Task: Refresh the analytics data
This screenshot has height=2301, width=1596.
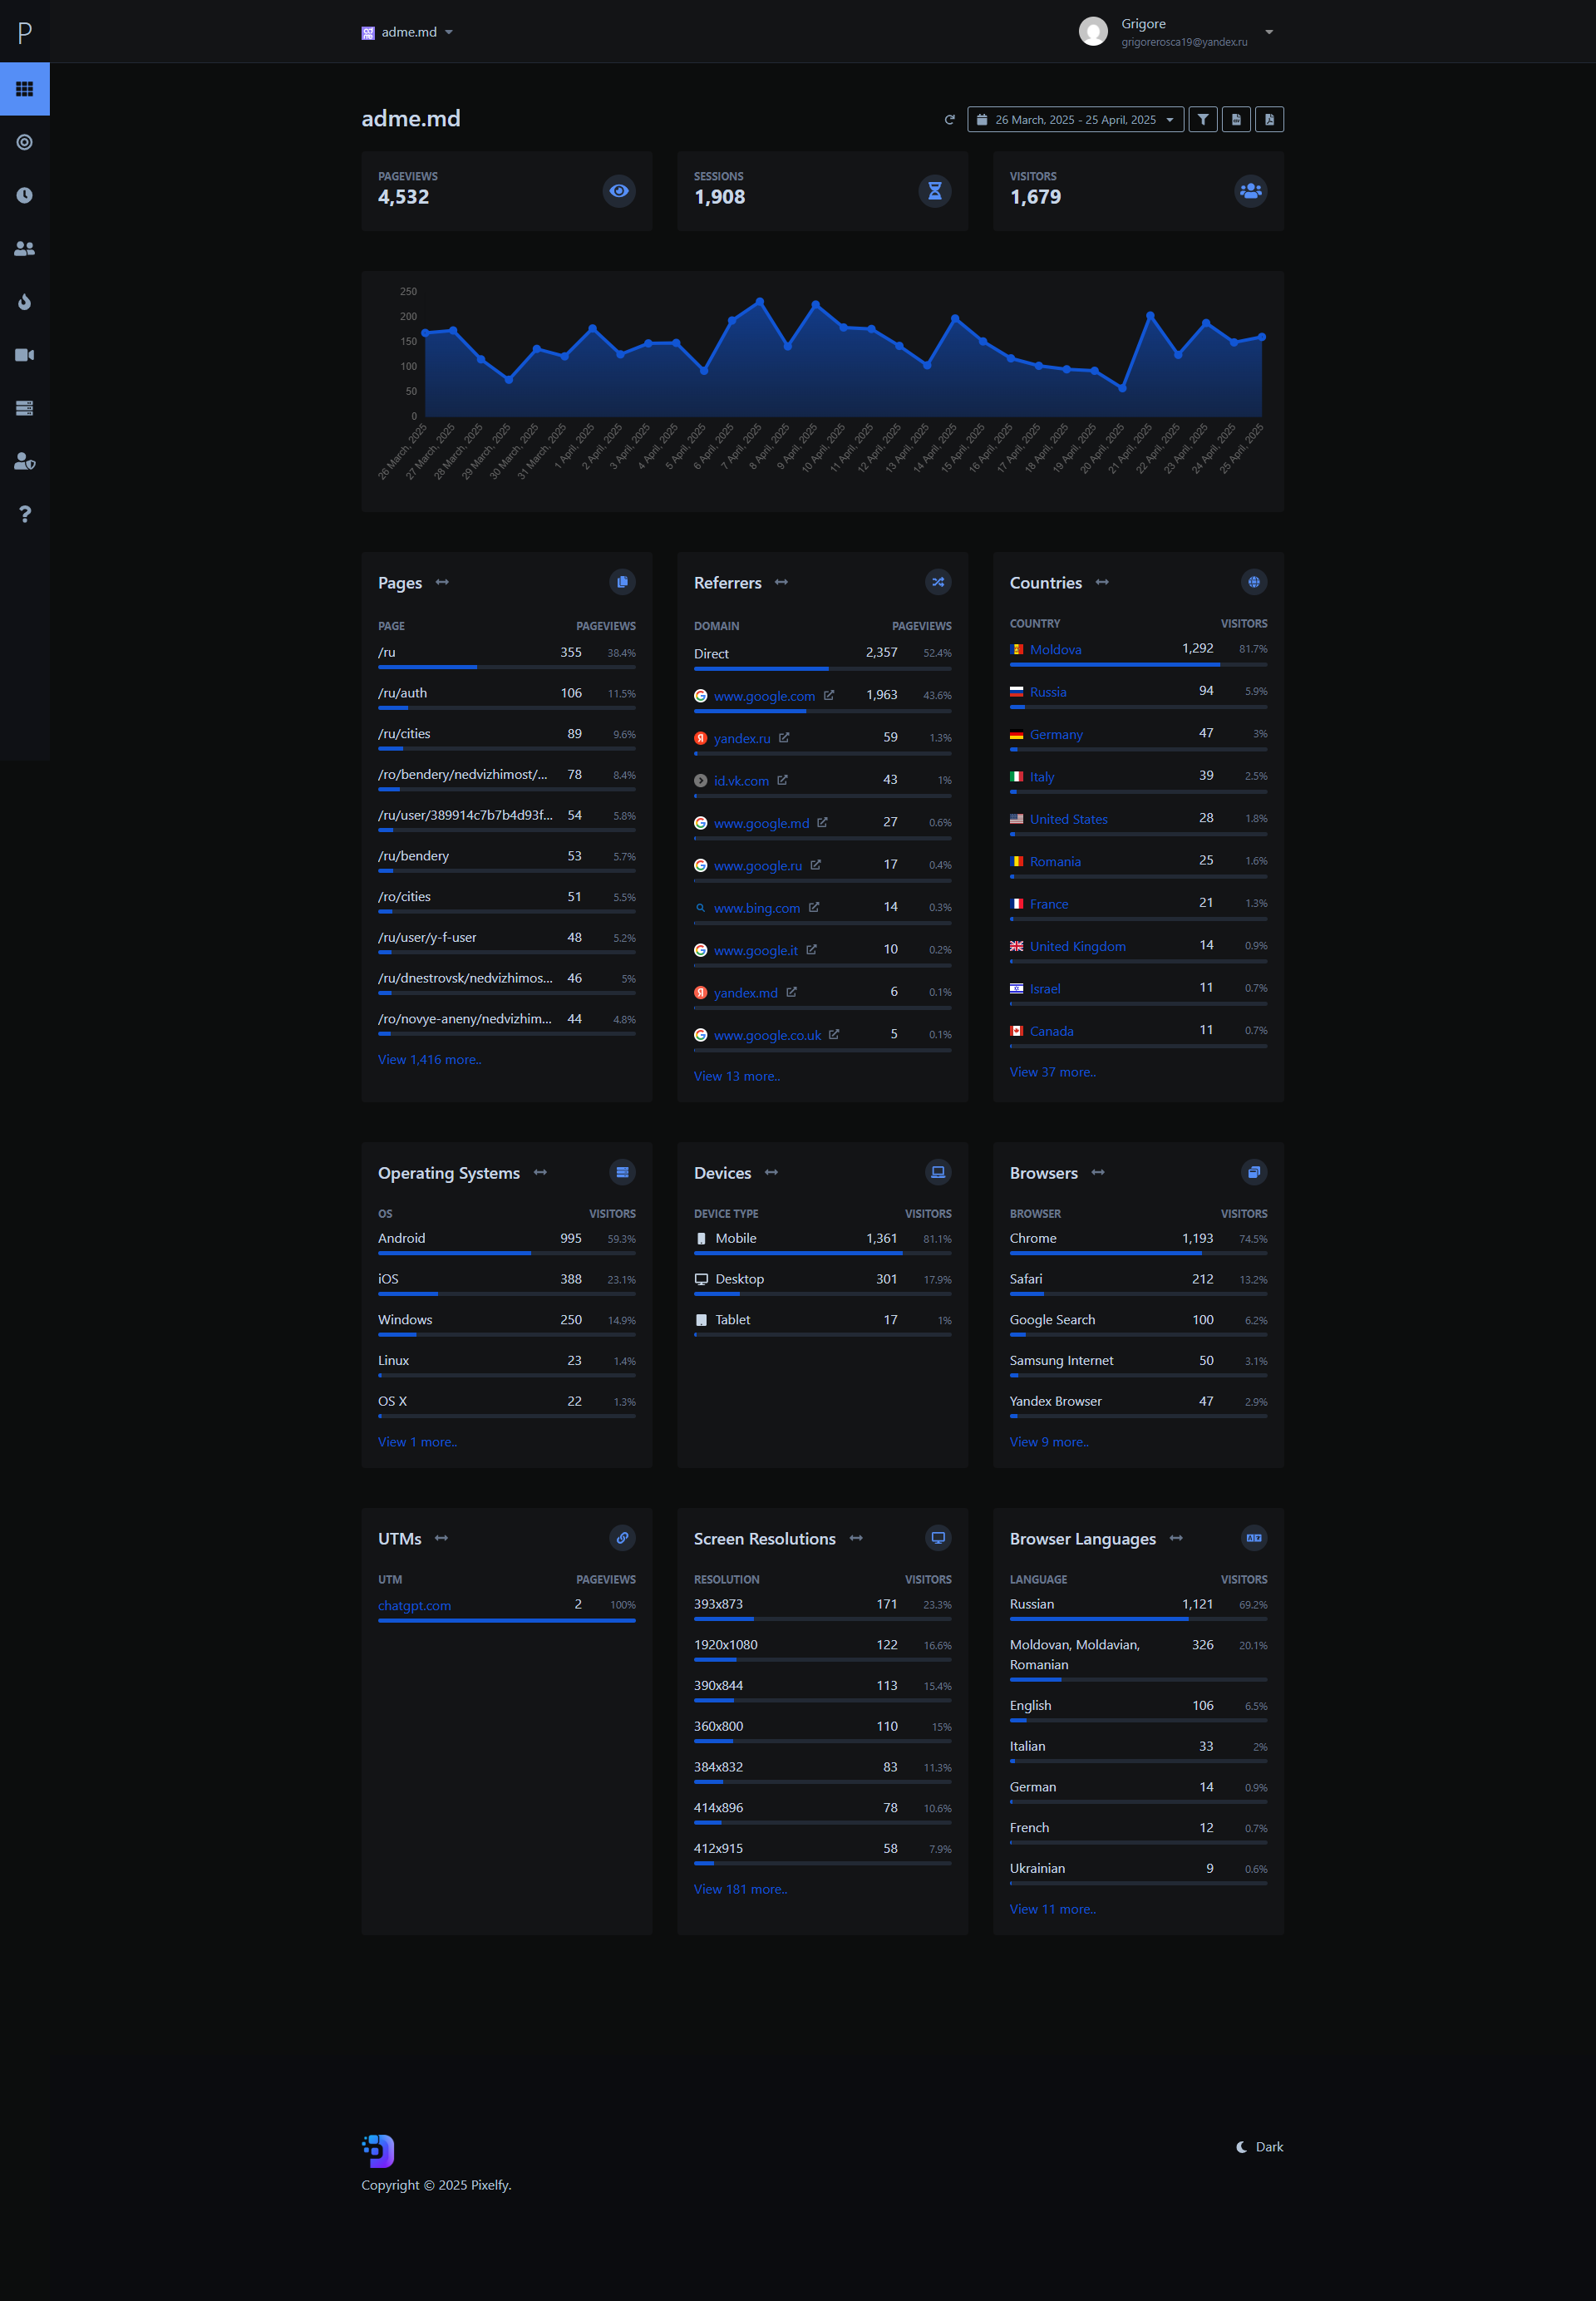Action: [x=949, y=120]
